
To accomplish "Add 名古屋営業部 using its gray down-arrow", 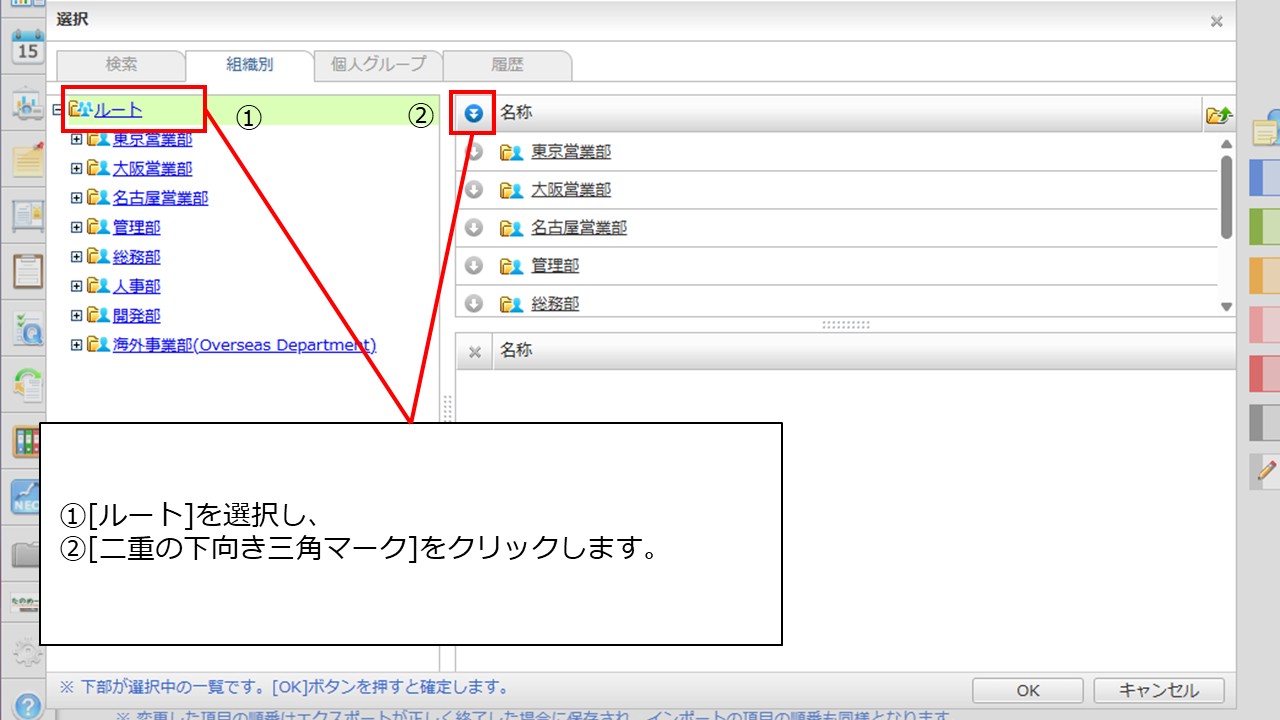I will click(474, 228).
